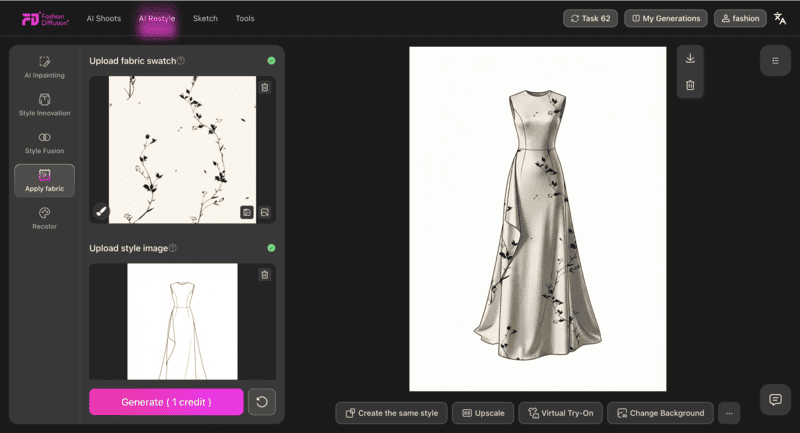Download the generated dress image
Screen dimensions: 800x433
pos(690,59)
